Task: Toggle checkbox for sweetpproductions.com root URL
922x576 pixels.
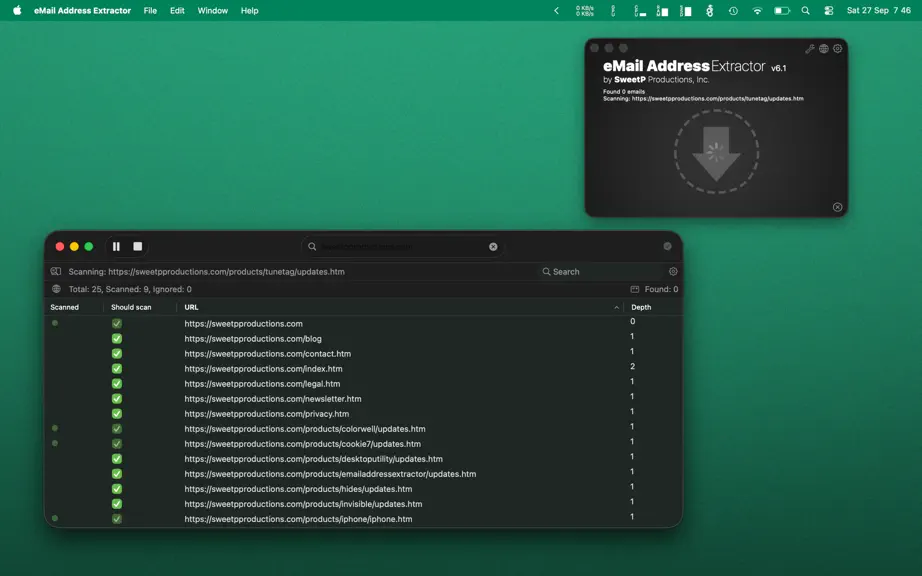Action: coord(117,323)
